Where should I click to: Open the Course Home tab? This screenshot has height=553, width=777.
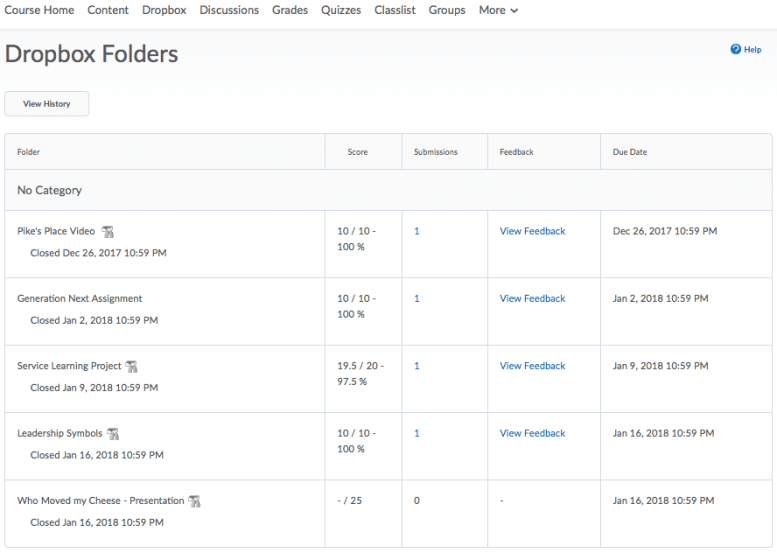39,10
